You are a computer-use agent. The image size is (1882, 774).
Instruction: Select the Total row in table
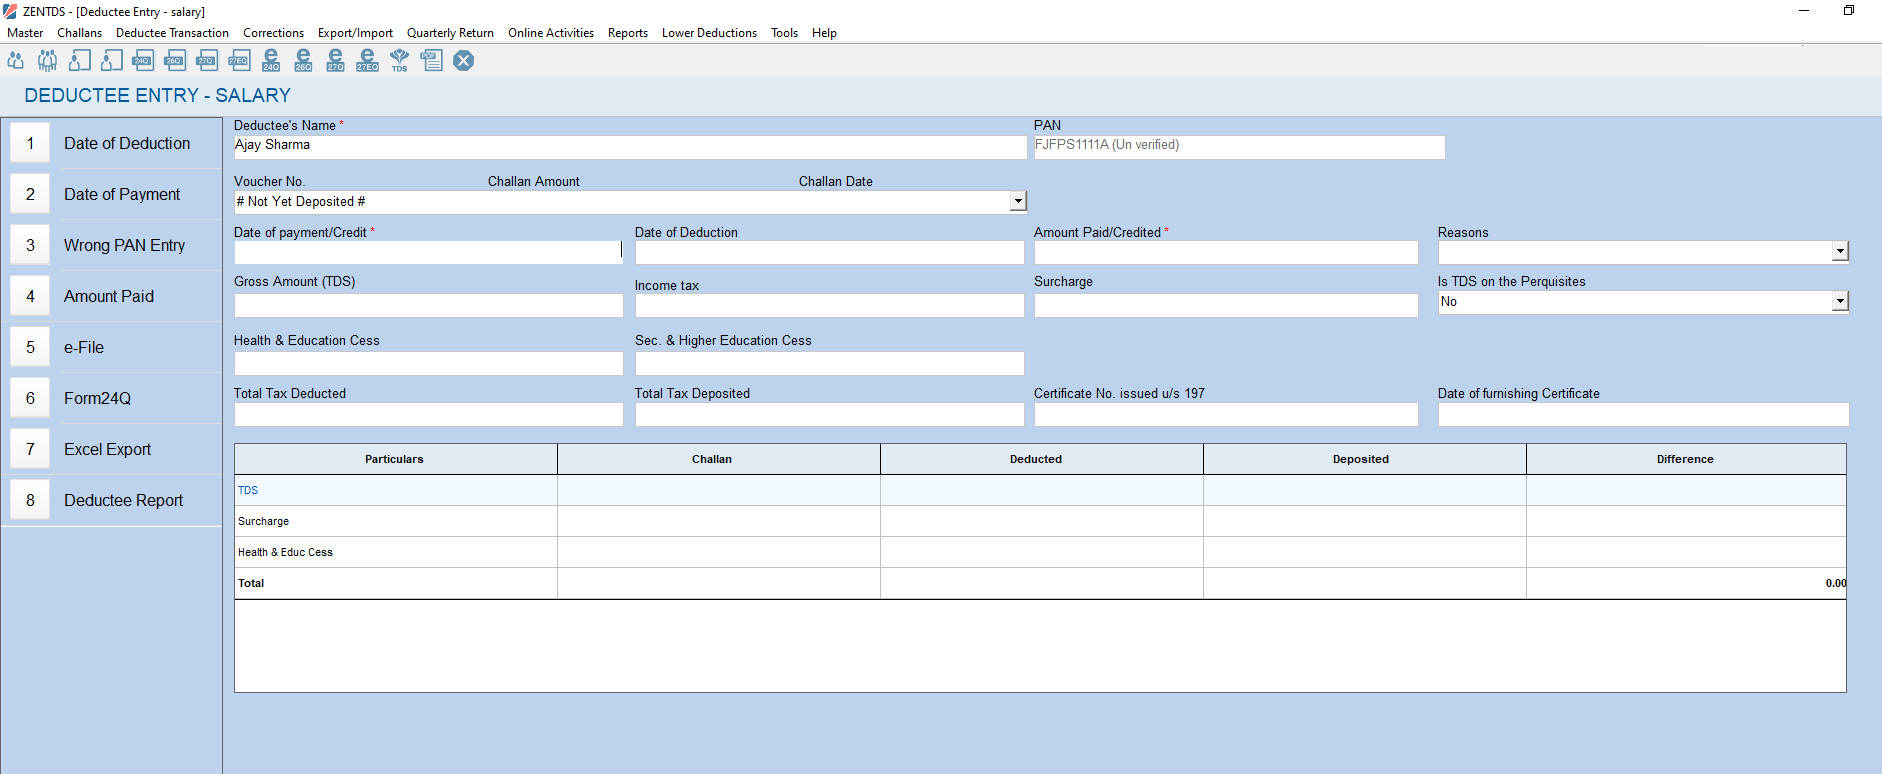coord(1040,583)
